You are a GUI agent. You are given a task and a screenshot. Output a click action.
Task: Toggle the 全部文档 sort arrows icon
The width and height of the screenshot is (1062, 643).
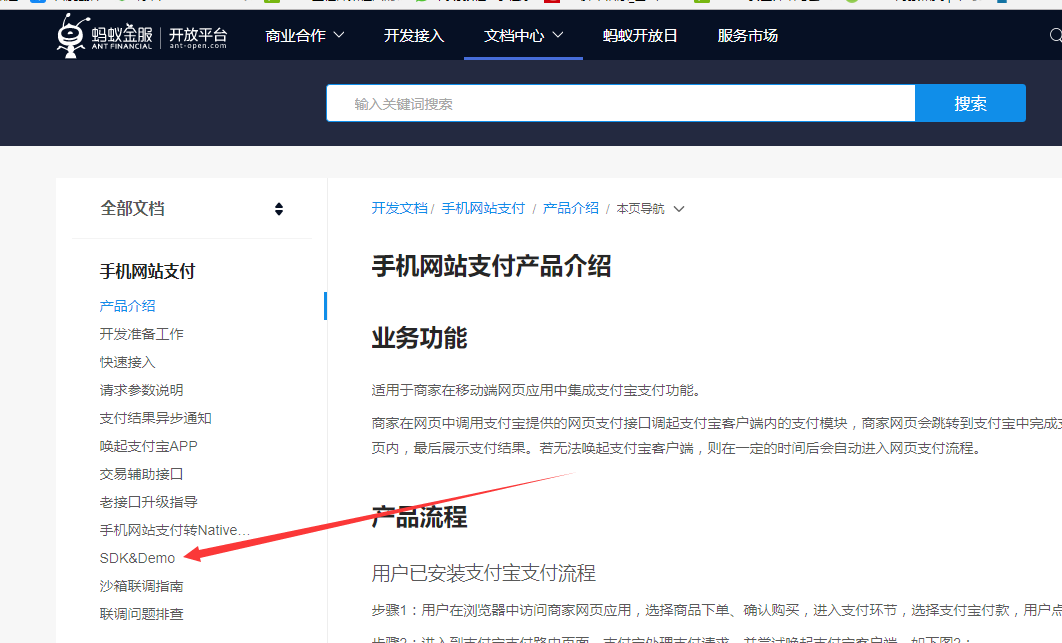point(278,209)
